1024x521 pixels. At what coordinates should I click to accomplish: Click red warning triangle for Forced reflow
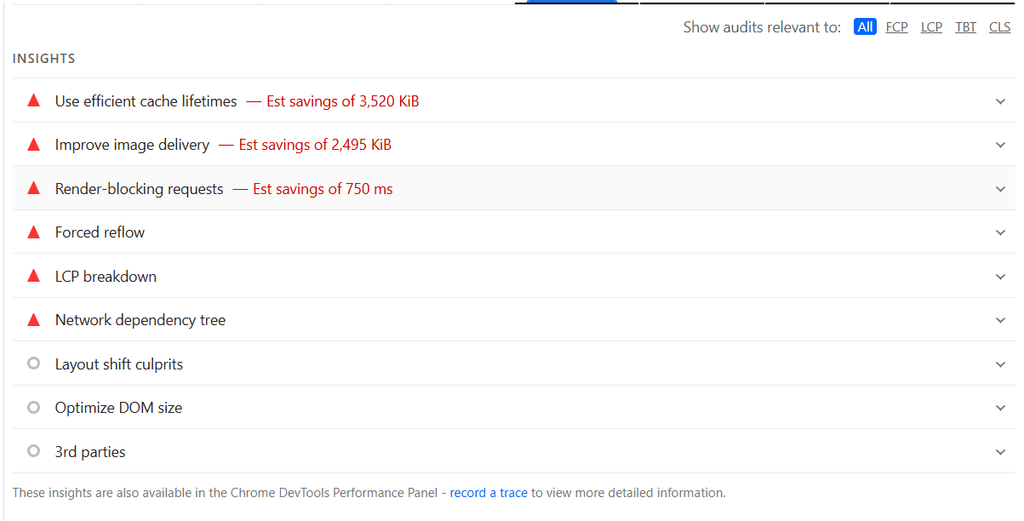[34, 232]
